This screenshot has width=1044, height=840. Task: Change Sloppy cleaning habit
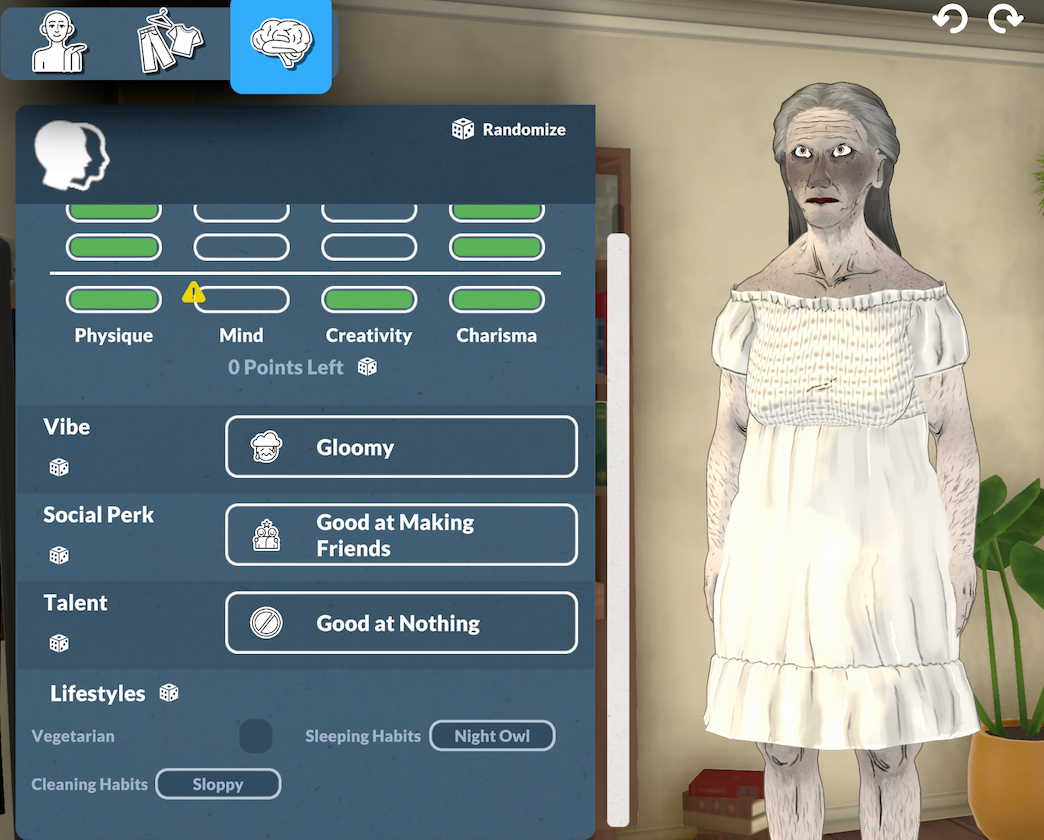click(x=218, y=784)
